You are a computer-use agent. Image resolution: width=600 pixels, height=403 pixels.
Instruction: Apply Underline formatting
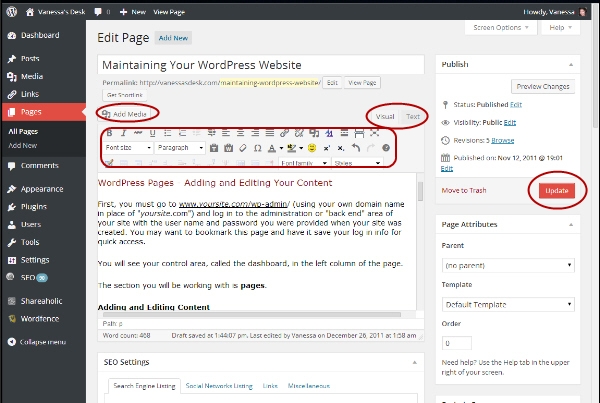pyautogui.click(x=152, y=133)
